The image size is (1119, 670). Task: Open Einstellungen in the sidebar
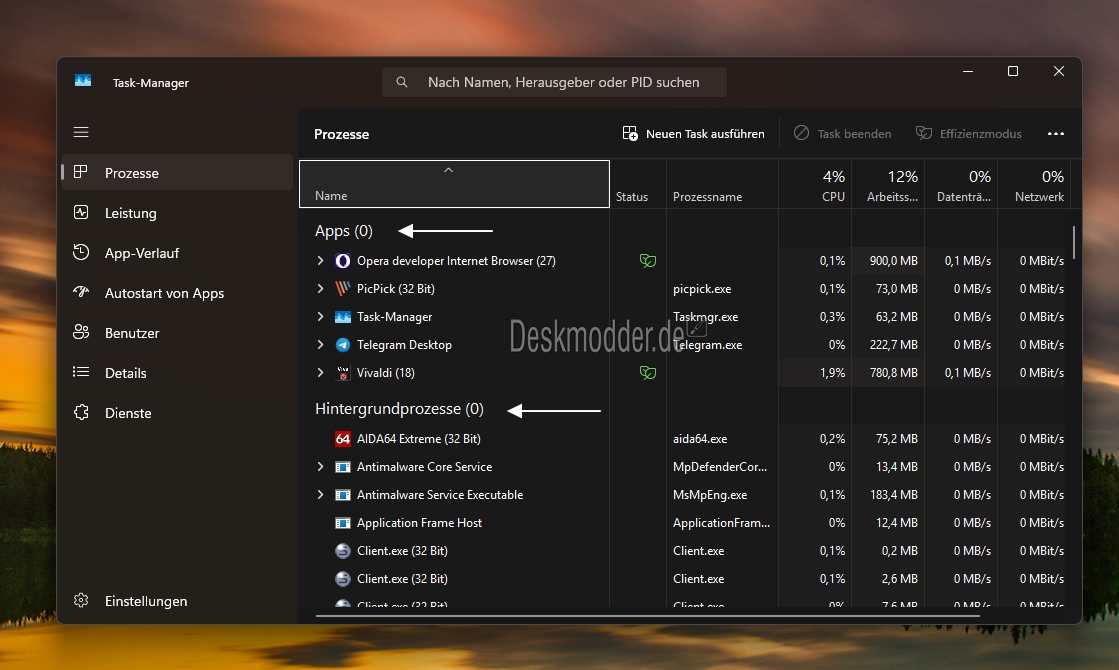tap(177, 601)
